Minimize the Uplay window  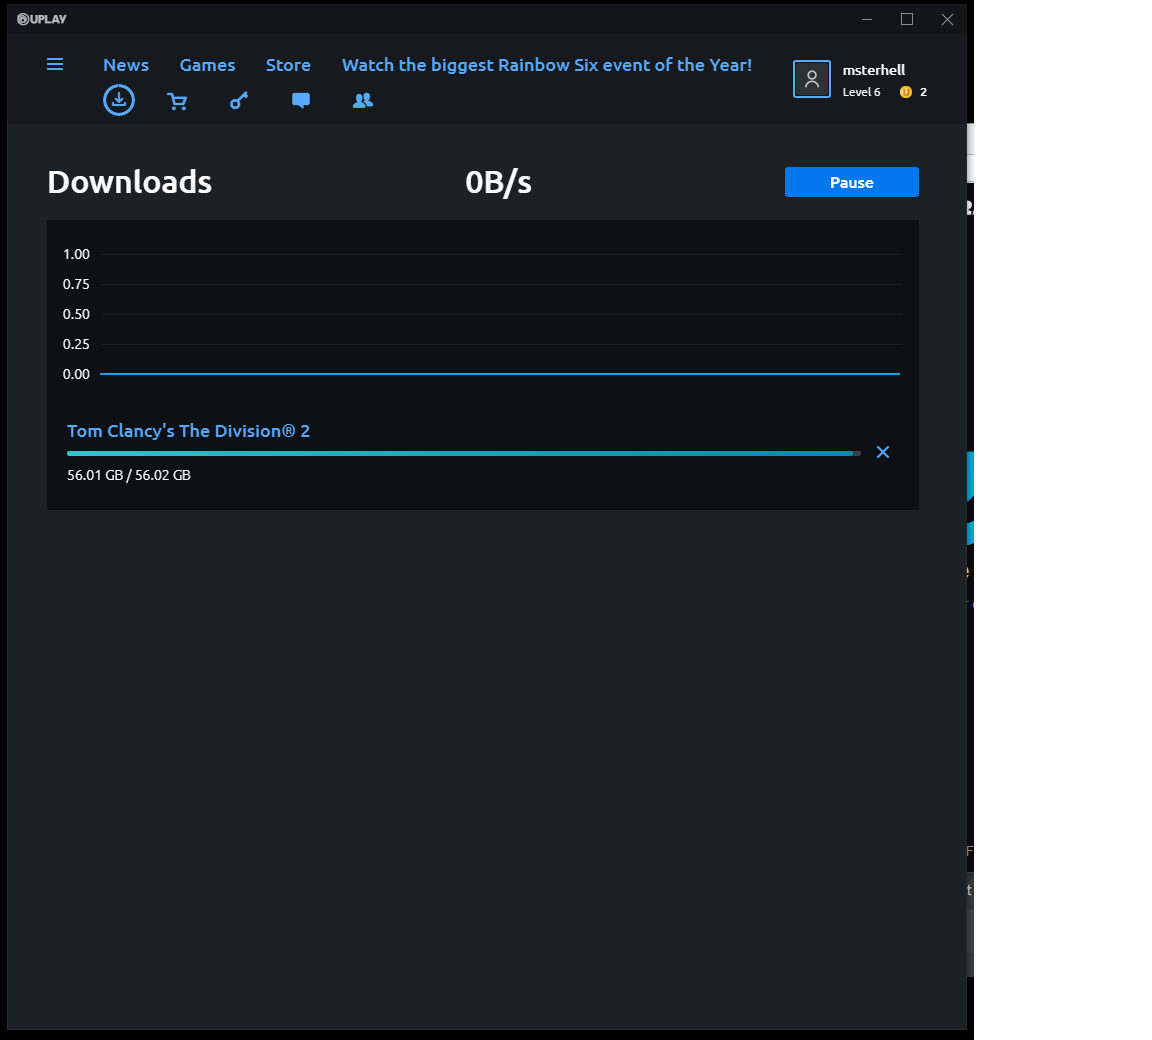(x=867, y=19)
